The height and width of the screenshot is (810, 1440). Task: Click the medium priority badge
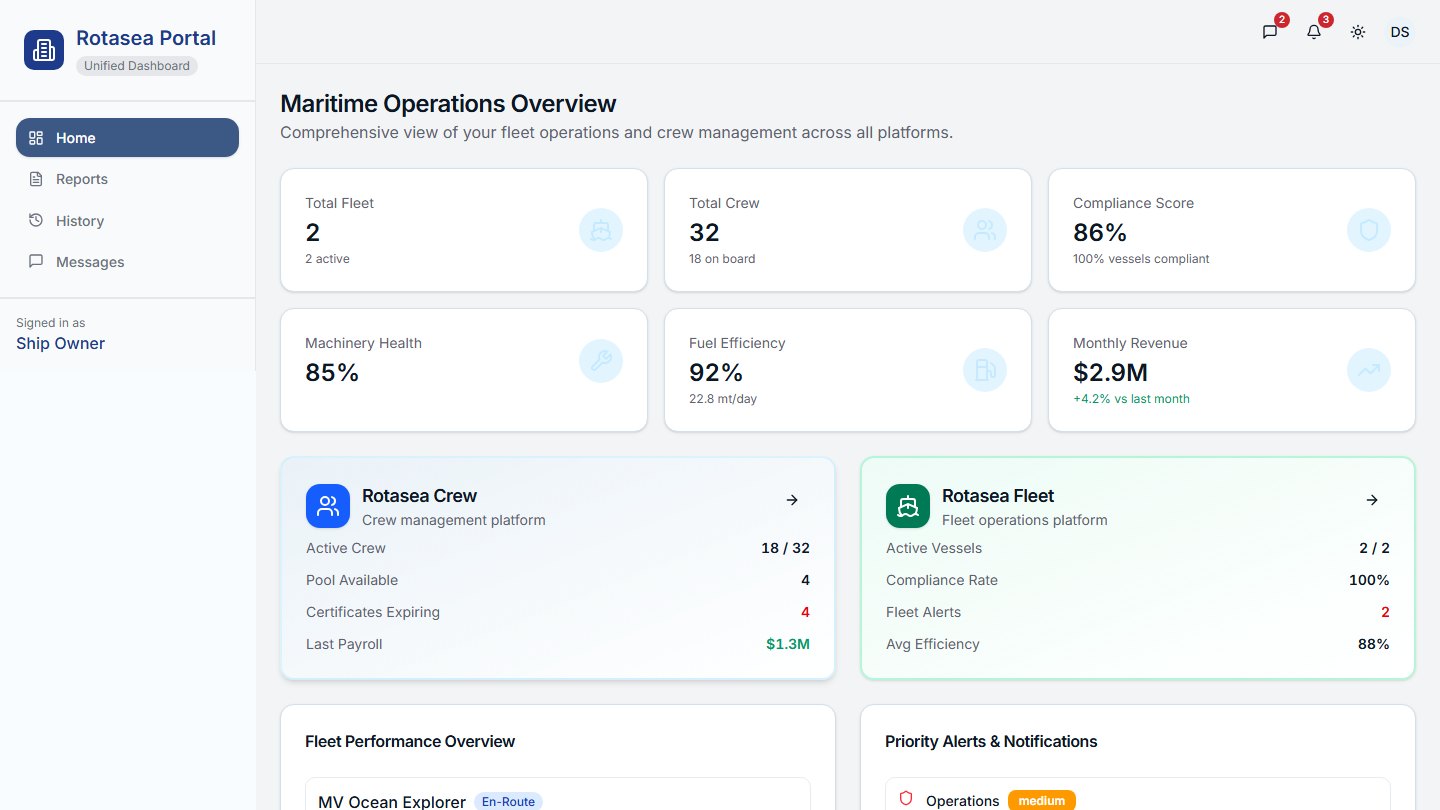(1042, 800)
